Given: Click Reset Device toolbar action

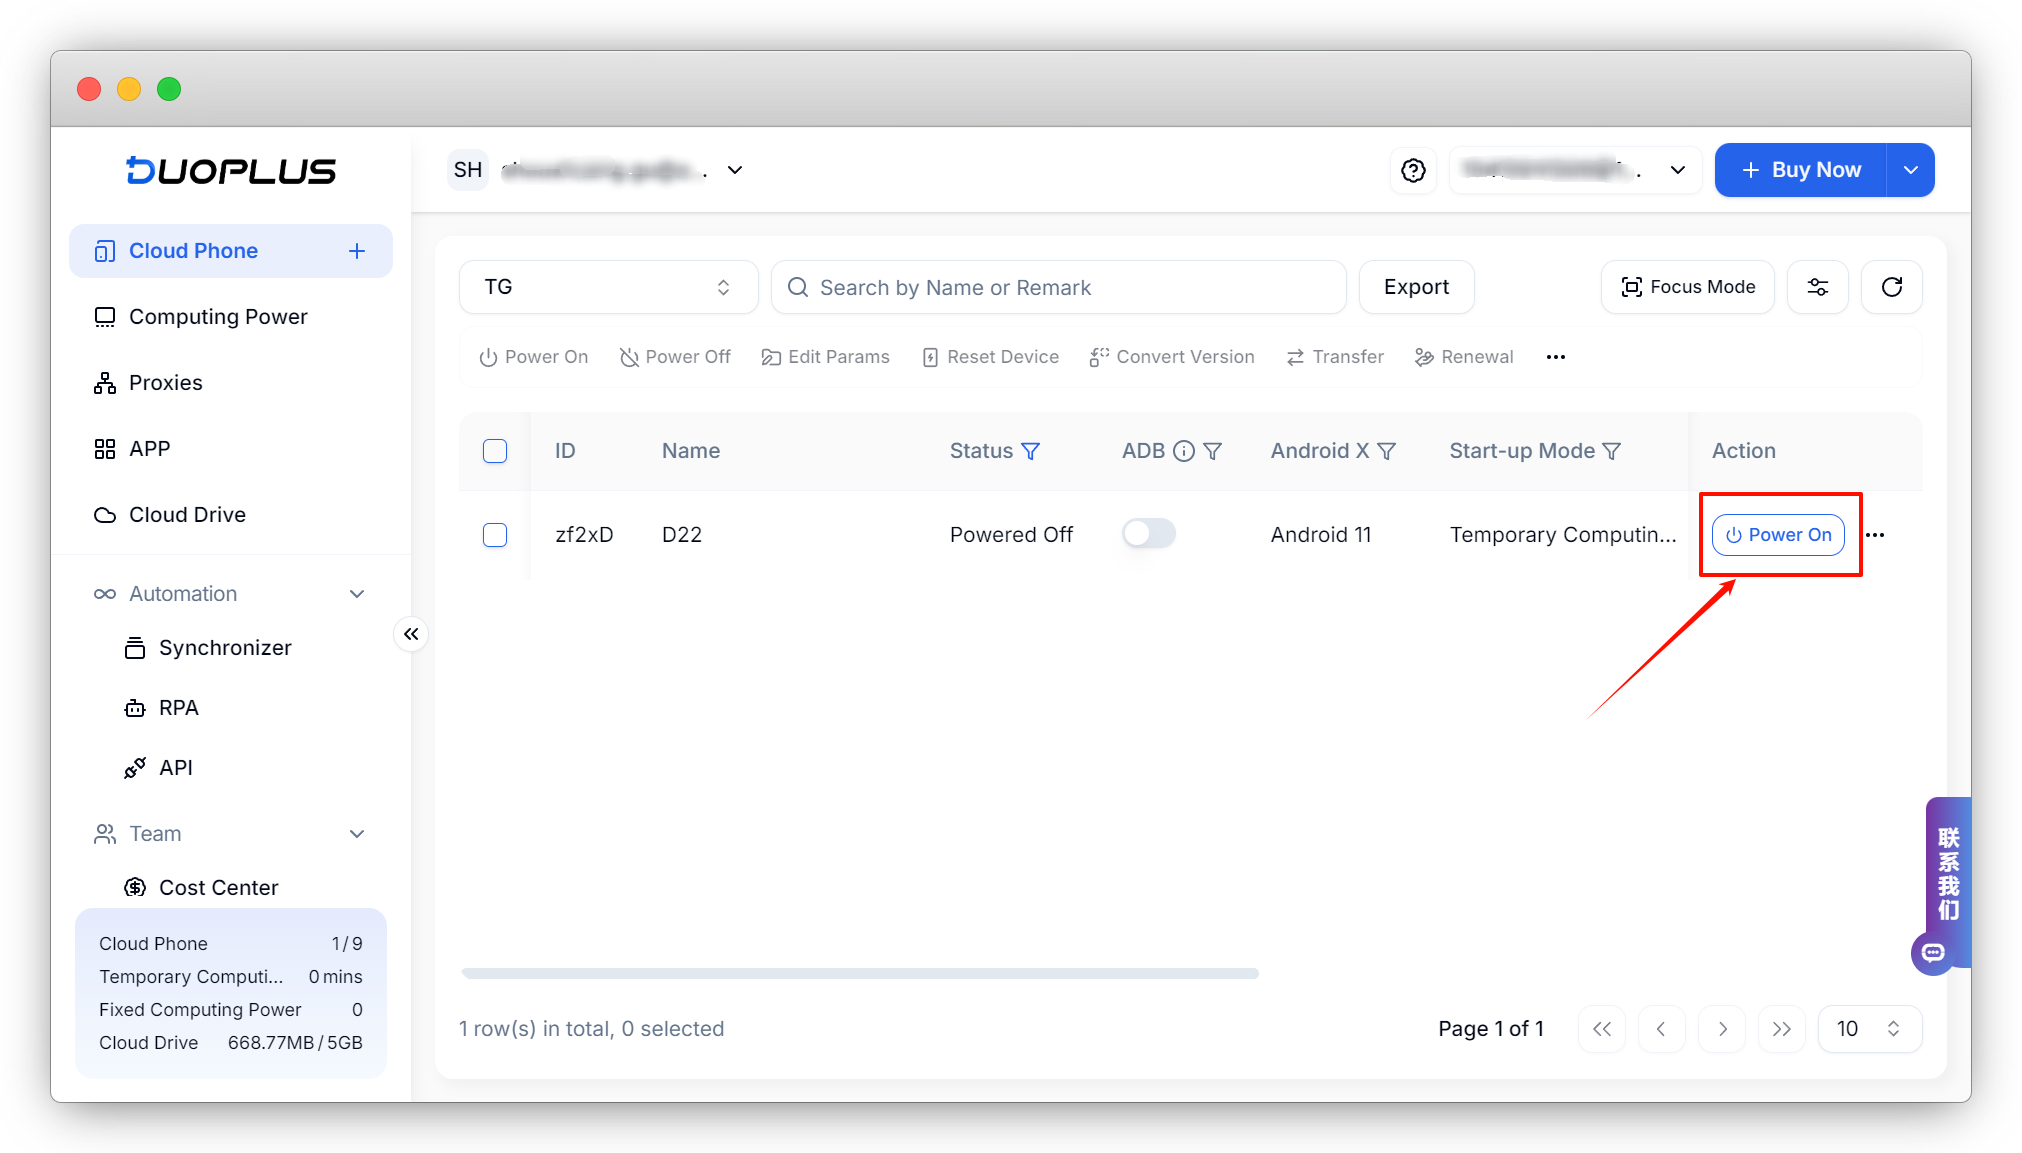Looking at the screenshot, I should tap(990, 357).
